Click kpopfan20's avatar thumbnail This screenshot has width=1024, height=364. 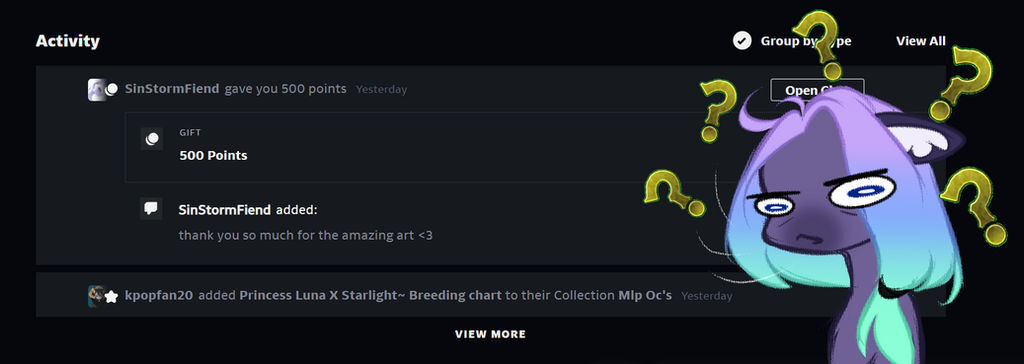pos(96,296)
